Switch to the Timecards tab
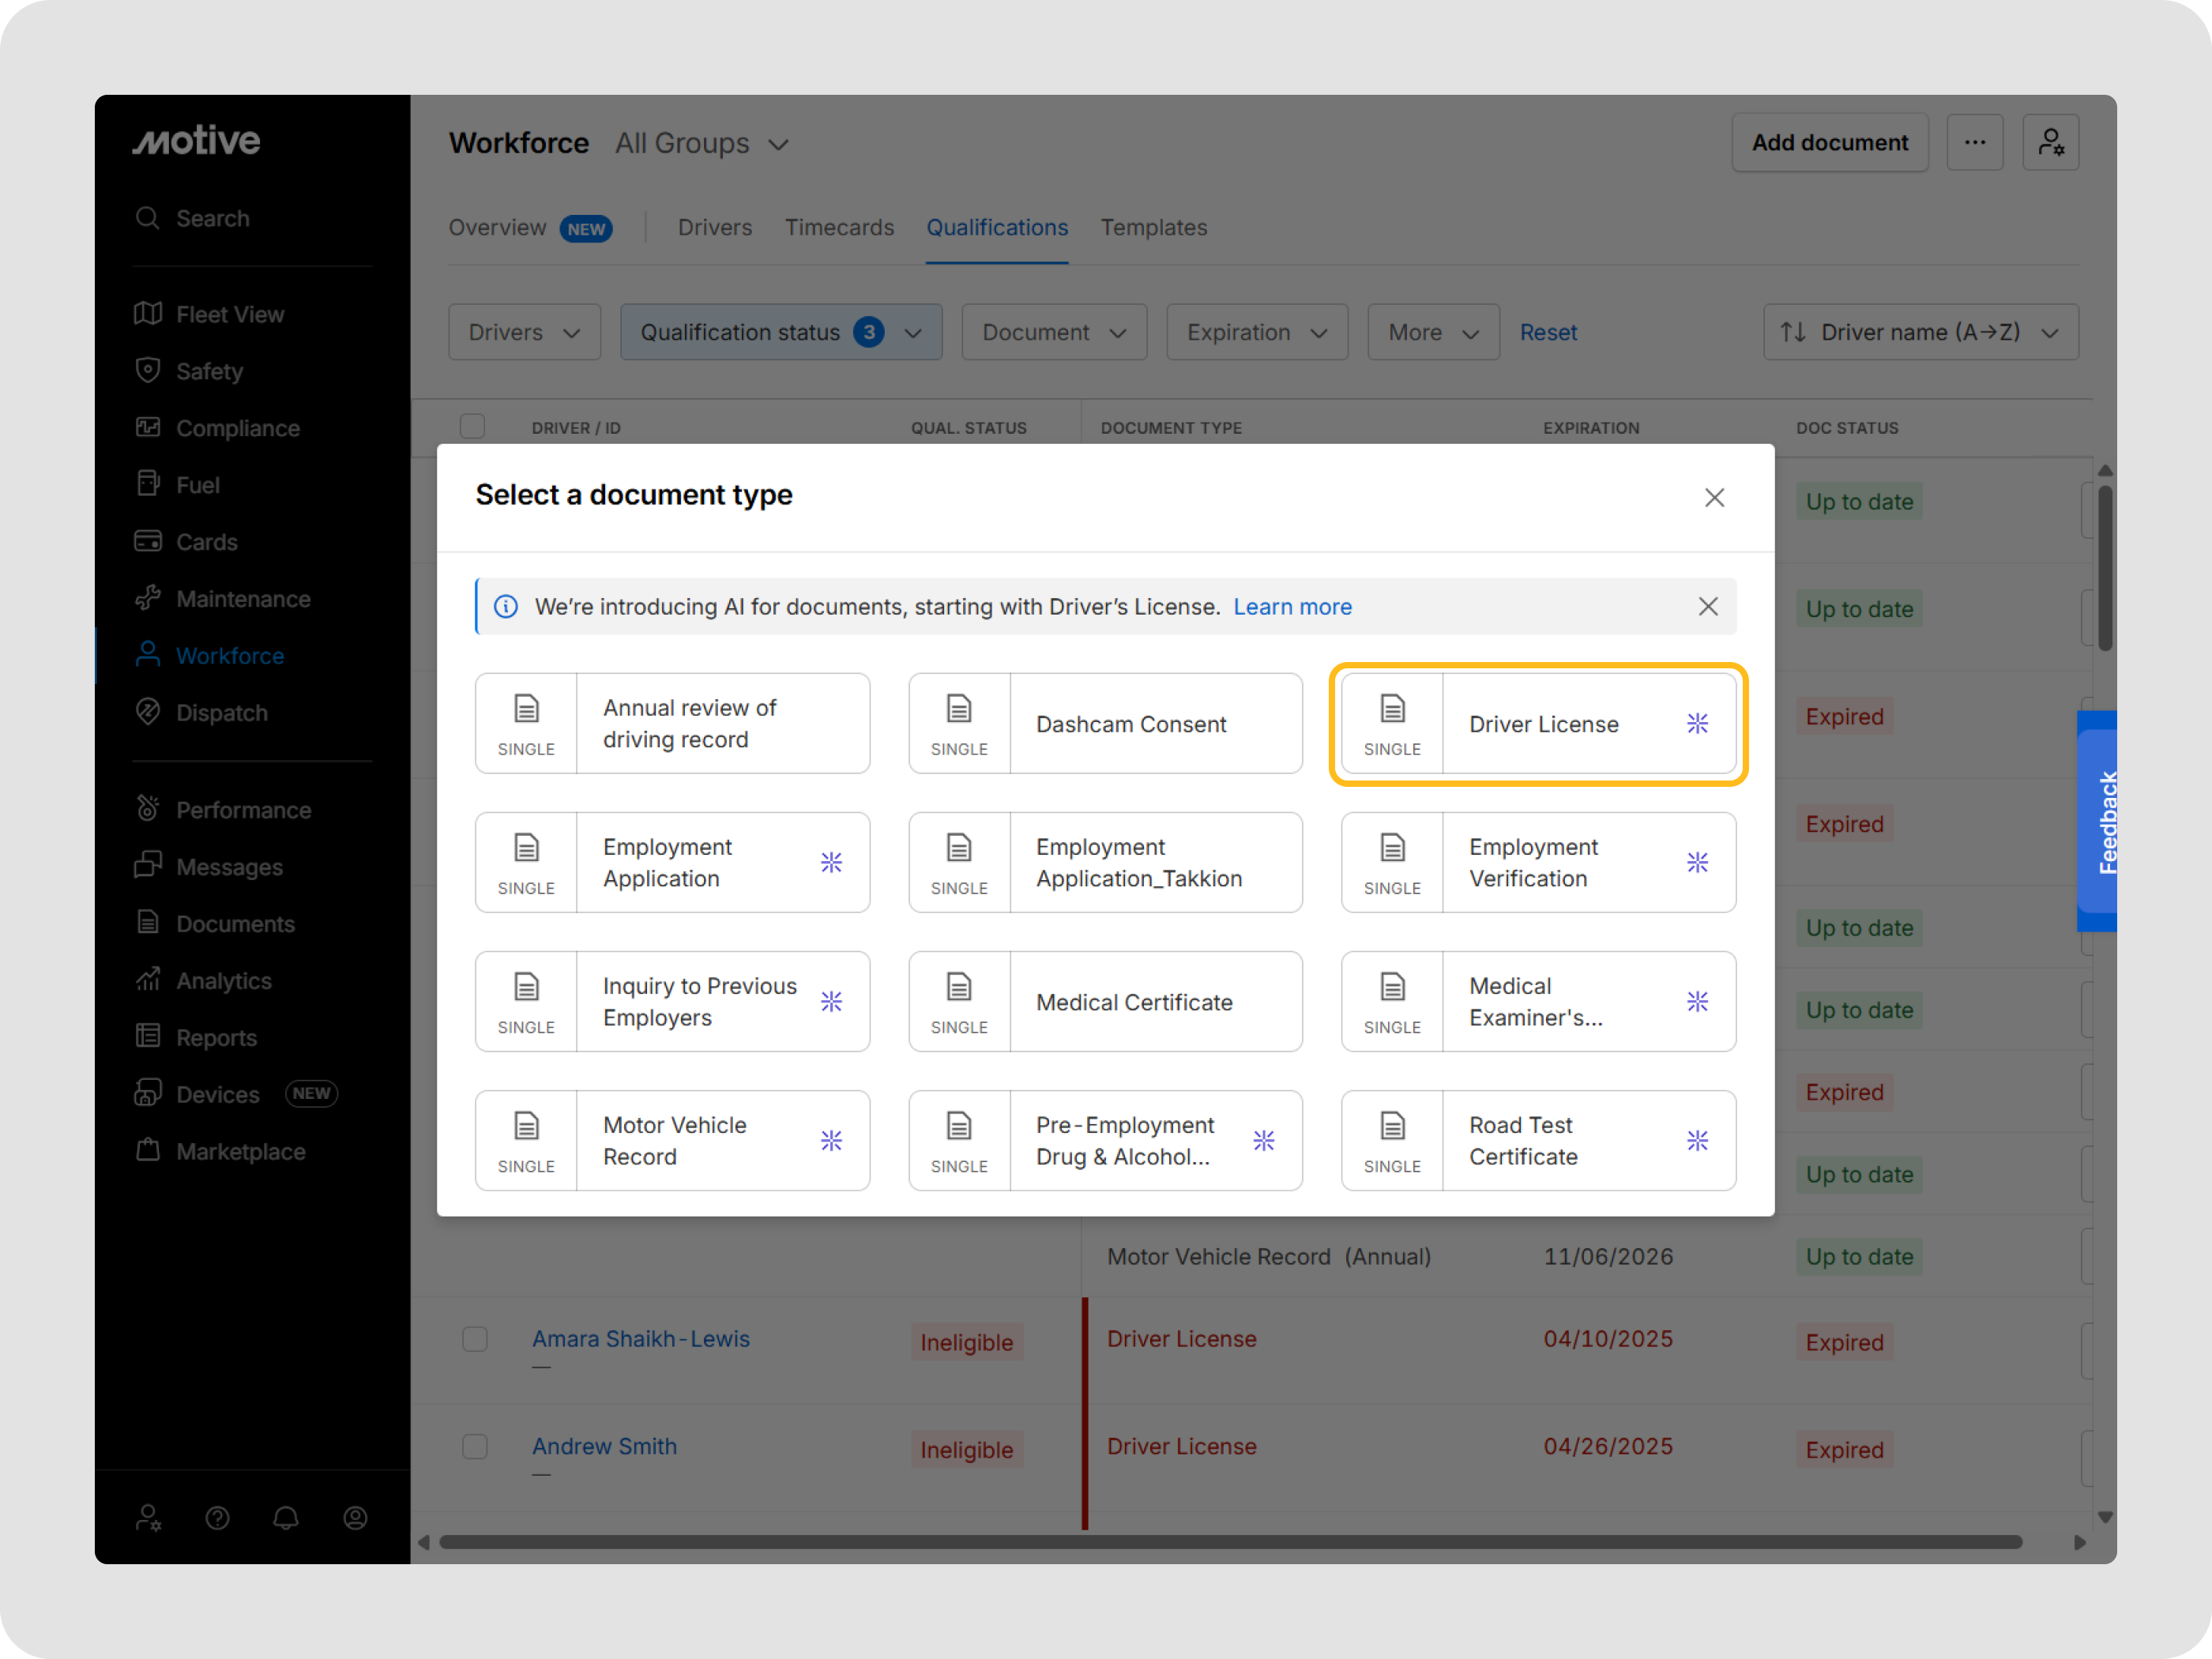 [x=838, y=228]
